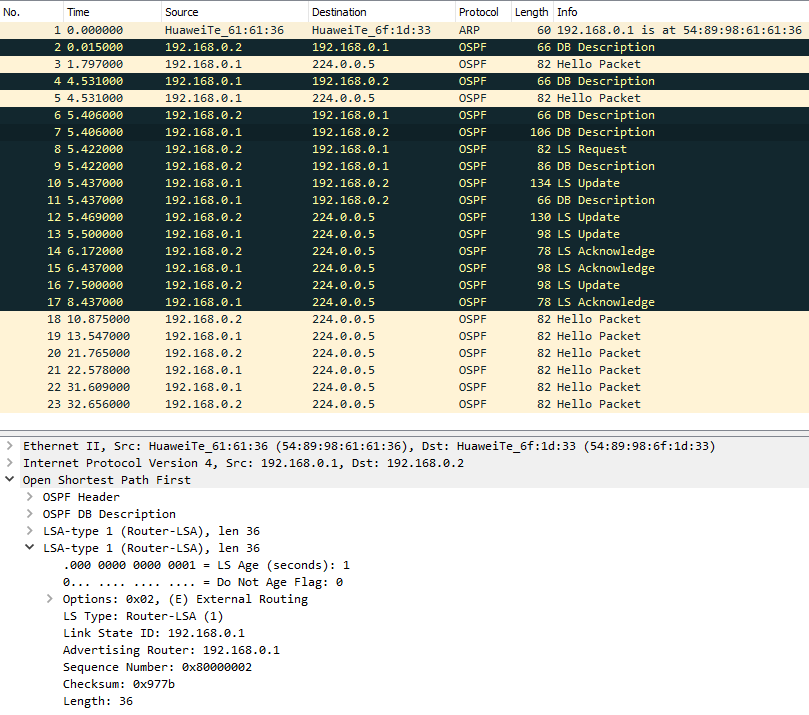Select packet 10 LS Update with length 134
The image size is (809, 715).
tap(404, 183)
